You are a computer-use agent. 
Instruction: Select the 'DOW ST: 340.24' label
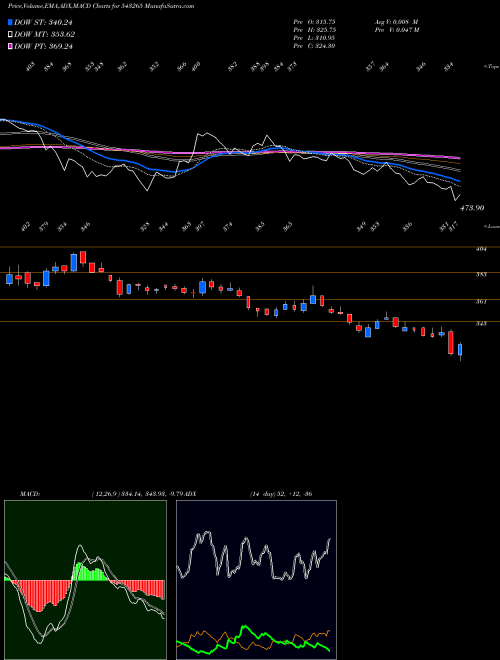tap(43, 23)
